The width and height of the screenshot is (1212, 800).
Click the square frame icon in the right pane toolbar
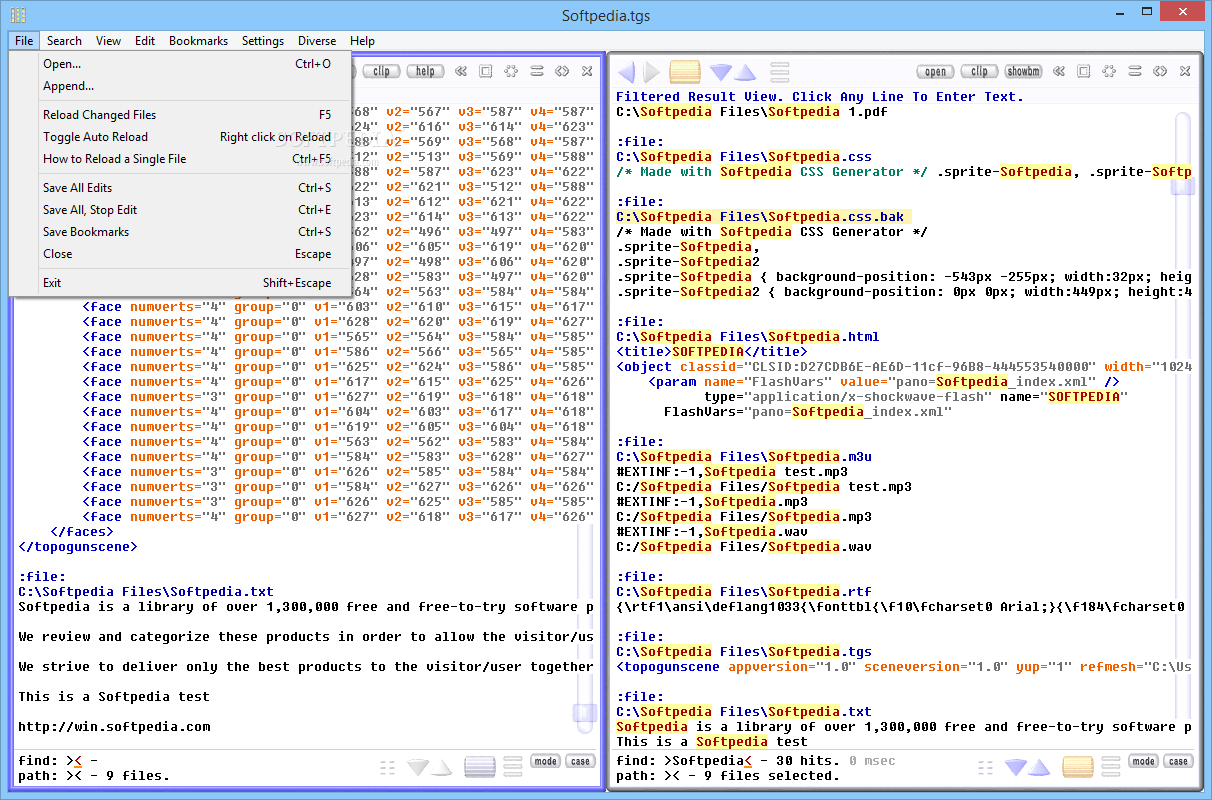click(x=1084, y=72)
